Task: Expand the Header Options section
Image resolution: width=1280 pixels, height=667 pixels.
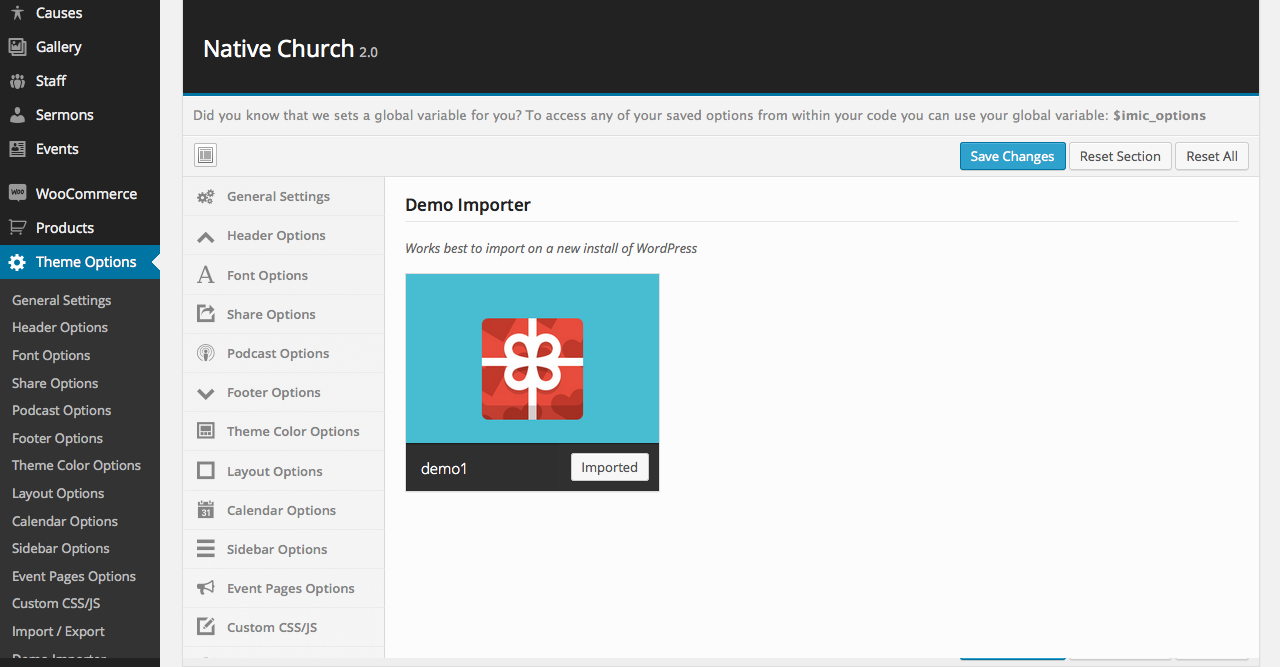Action: (276, 236)
